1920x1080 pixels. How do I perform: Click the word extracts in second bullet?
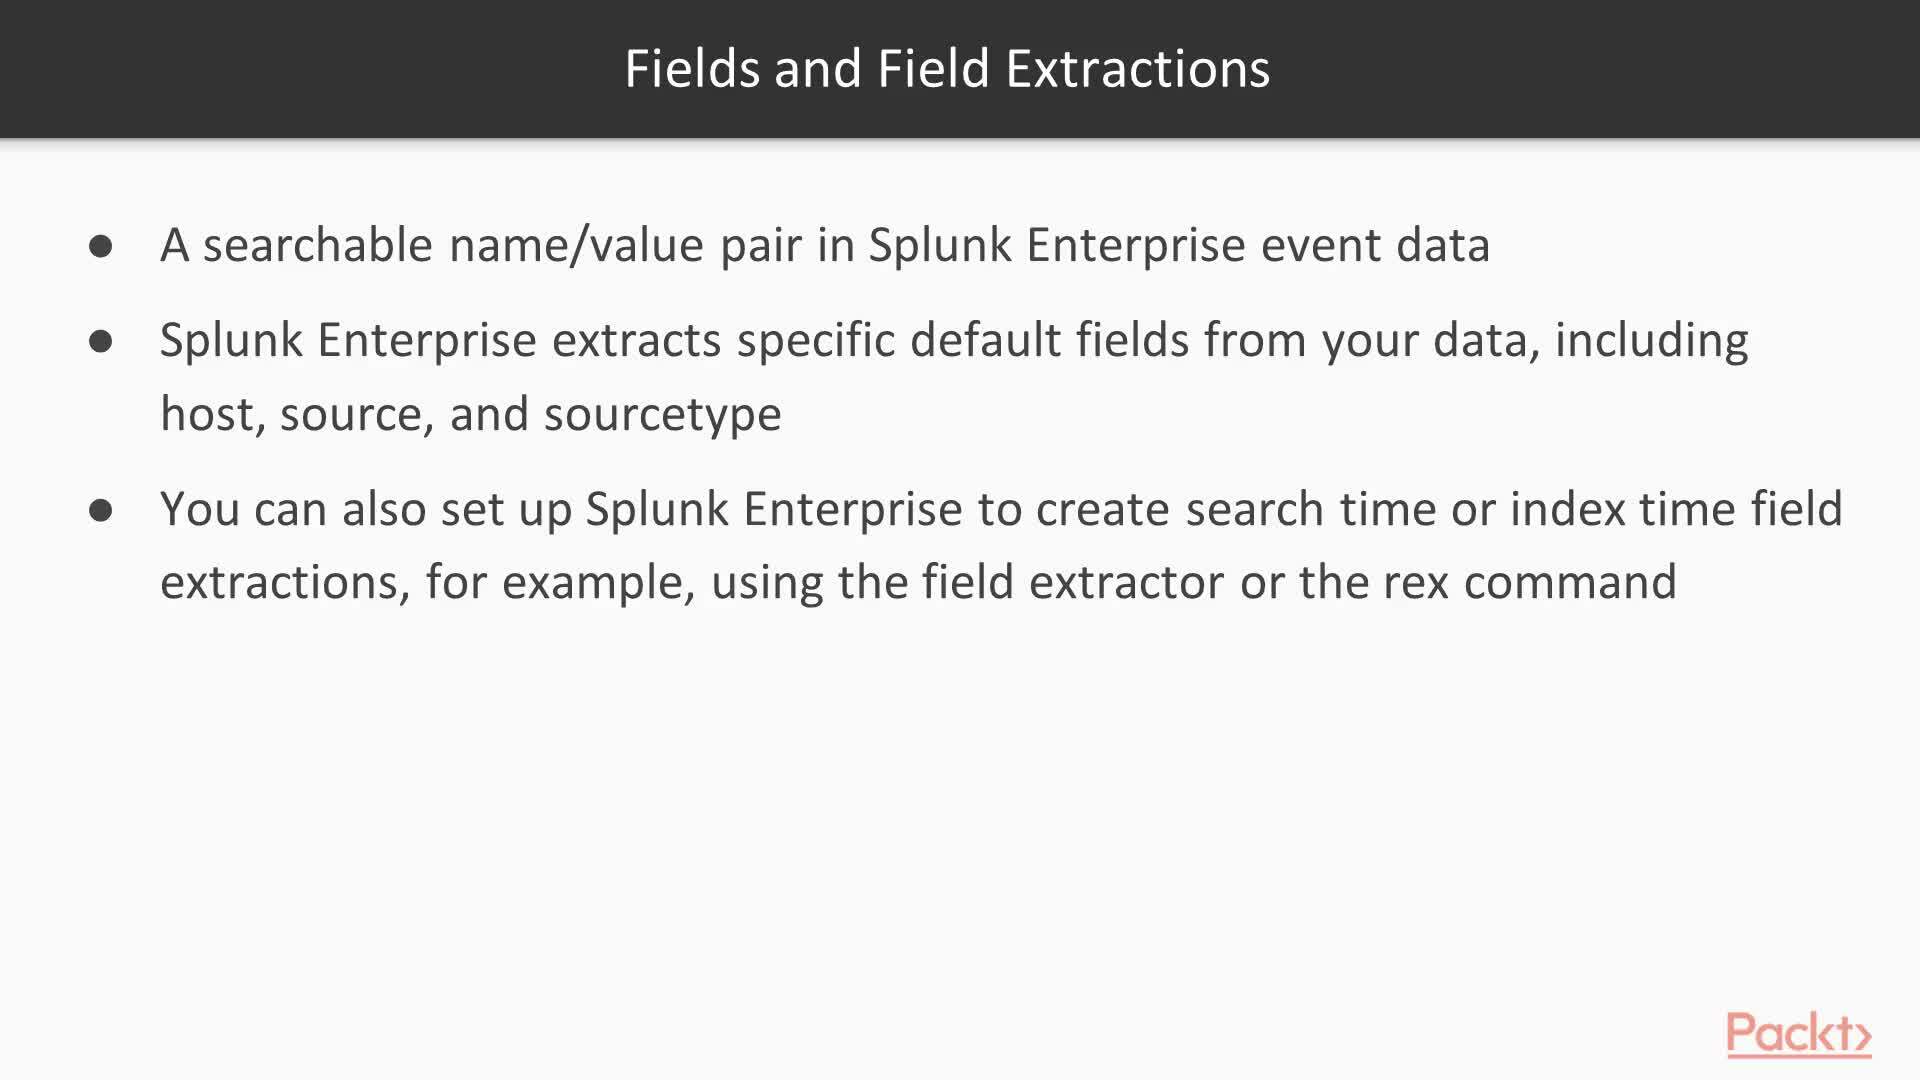636,340
